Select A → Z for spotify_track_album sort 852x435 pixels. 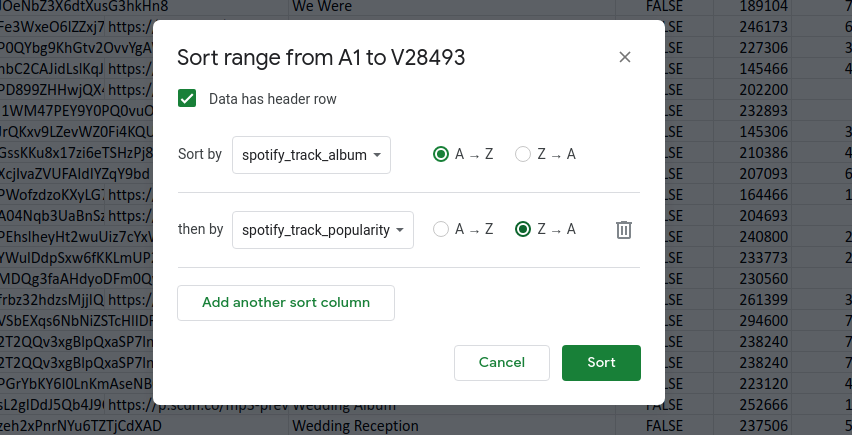tap(440, 154)
